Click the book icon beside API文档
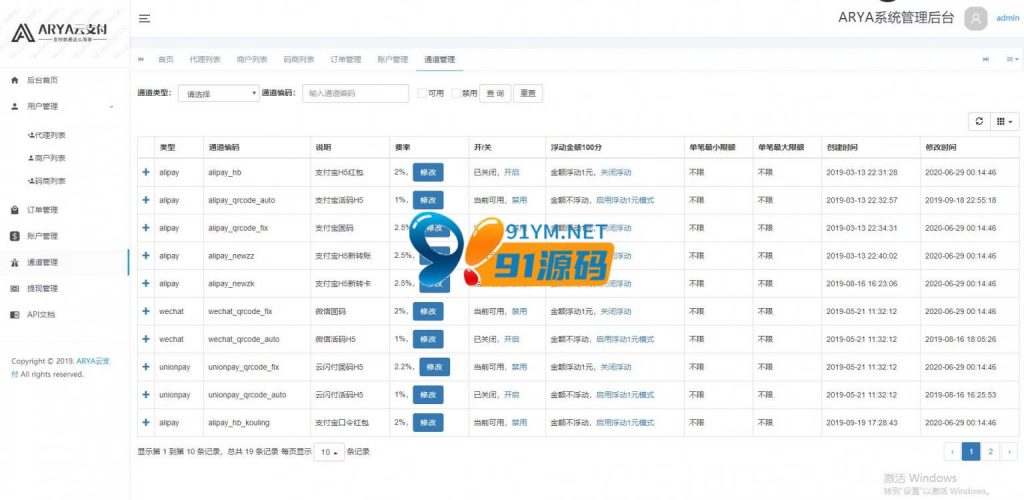This screenshot has width=1024, height=500. point(15,315)
